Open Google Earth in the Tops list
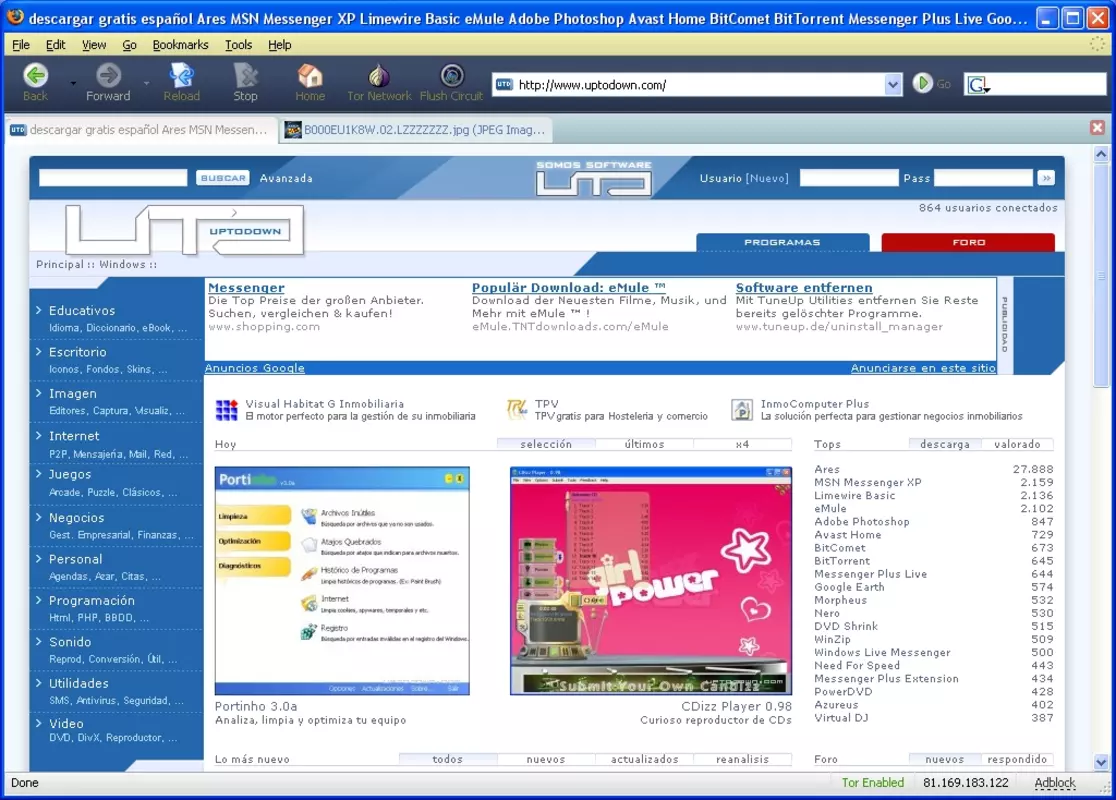The height and width of the screenshot is (800, 1116). (x=849, y=587)
